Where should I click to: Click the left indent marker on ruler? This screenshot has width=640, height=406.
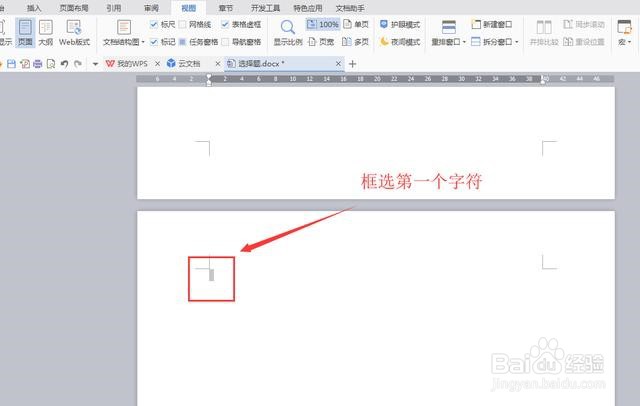(x=209, y=80)
